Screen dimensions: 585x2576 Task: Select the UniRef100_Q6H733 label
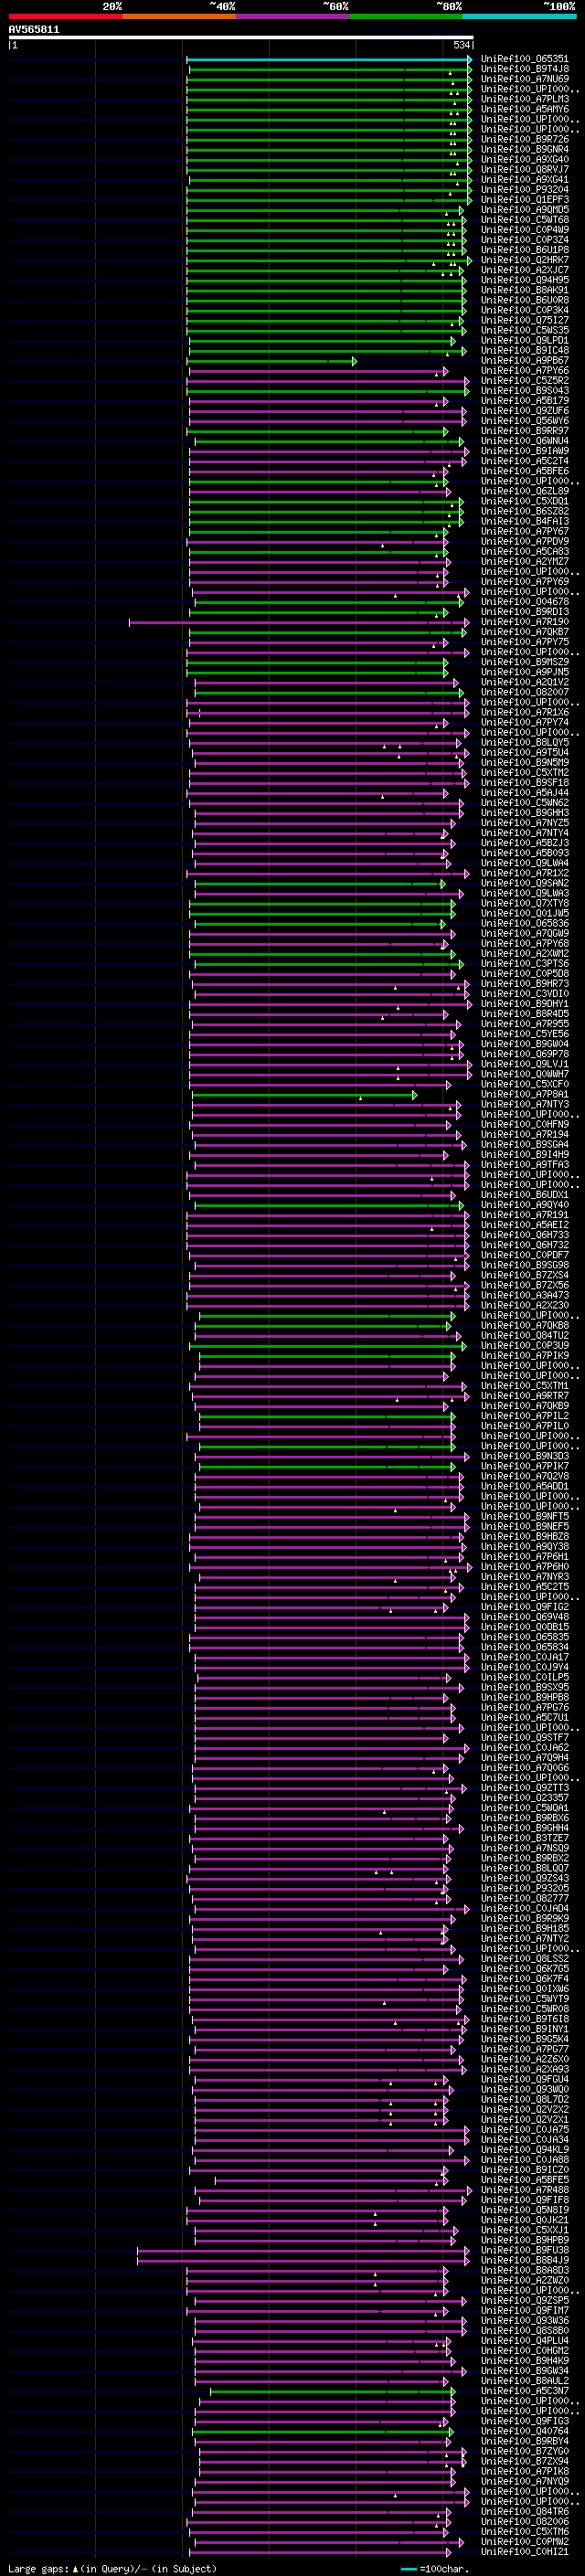pos(525,1235)
